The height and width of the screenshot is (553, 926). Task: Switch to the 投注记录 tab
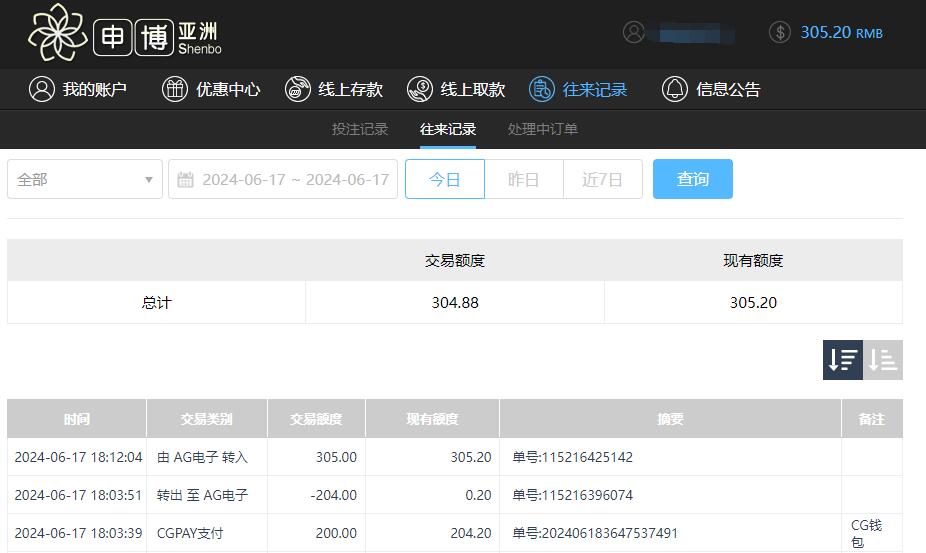pyautogui.click(x=360, y=129)
